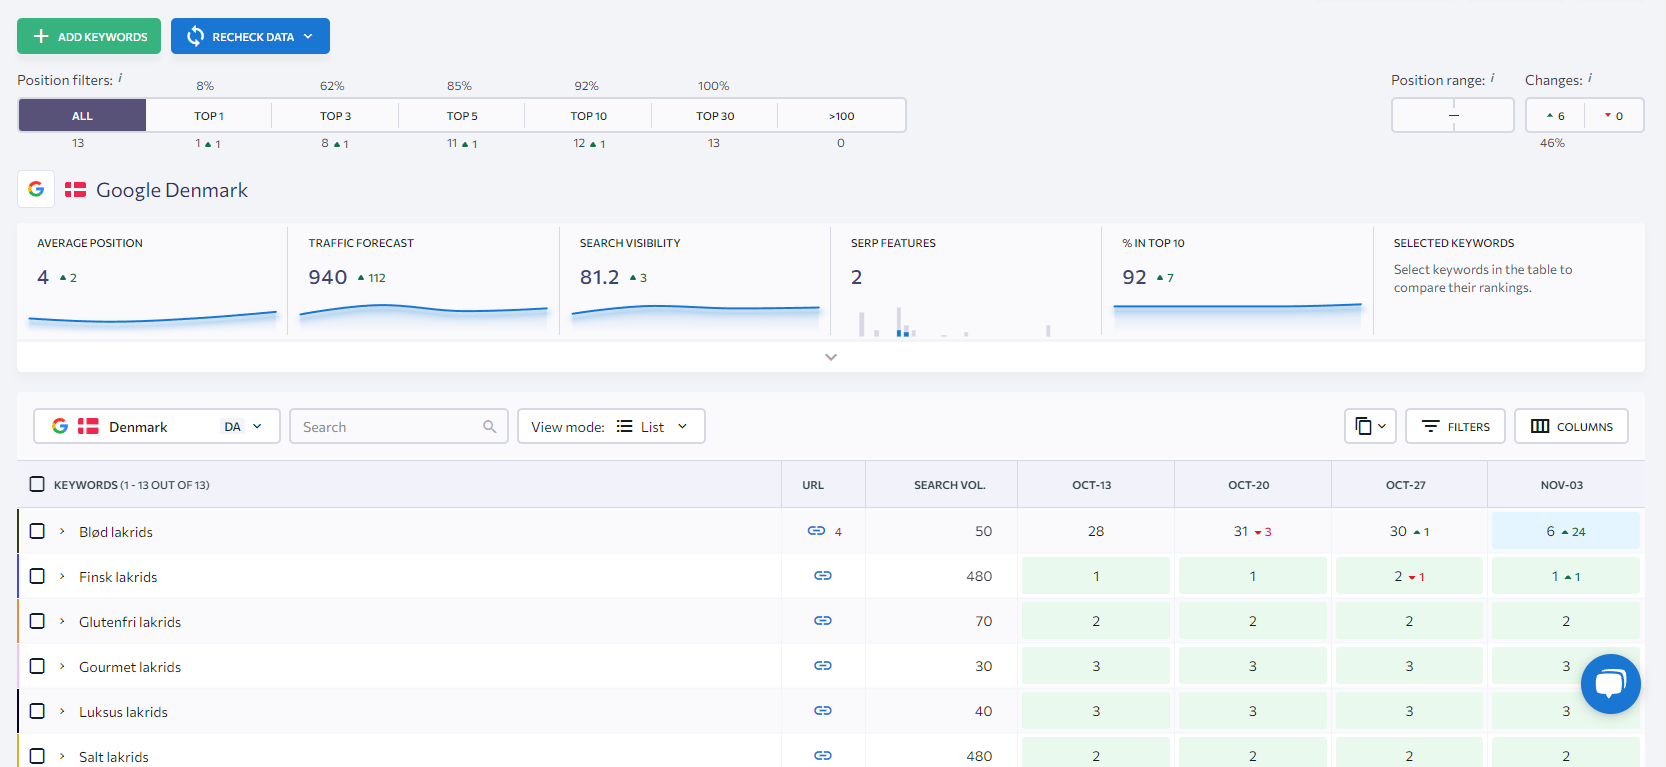Open the Columns button
Viewport: 1666px width, 767px height.
1571,426
